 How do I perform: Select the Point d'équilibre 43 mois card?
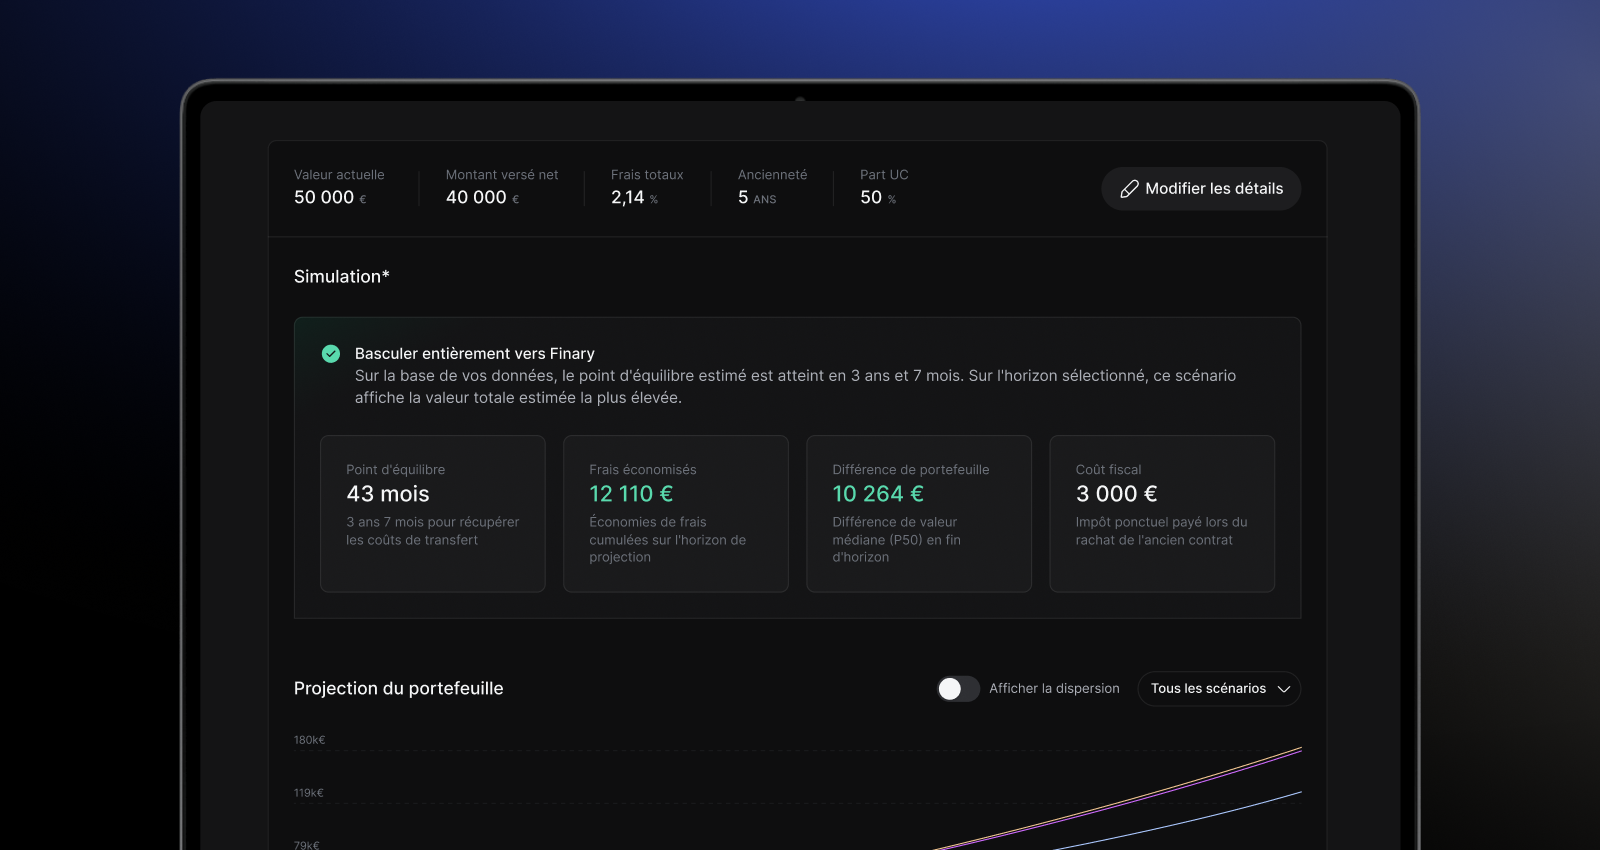(x=433, y=514)
